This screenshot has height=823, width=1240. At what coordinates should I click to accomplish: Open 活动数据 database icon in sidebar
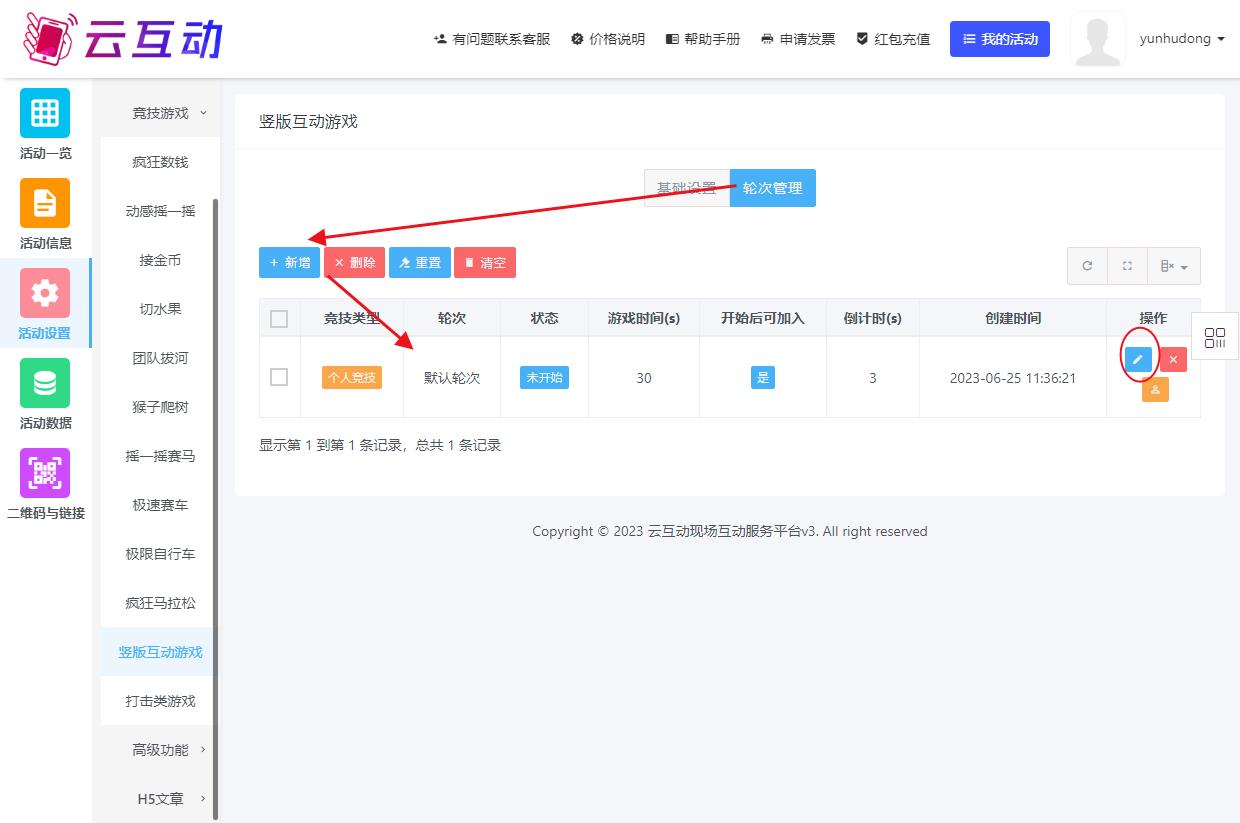[x=45, y=383]
